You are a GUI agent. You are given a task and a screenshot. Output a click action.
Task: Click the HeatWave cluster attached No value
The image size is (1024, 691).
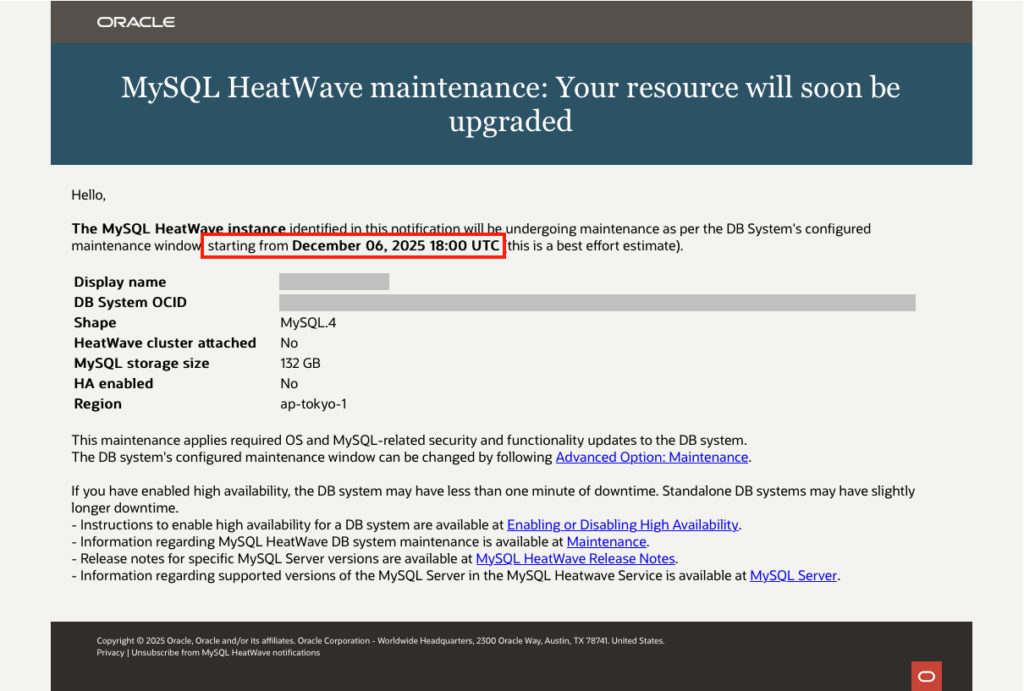click(x=289, y=343)
